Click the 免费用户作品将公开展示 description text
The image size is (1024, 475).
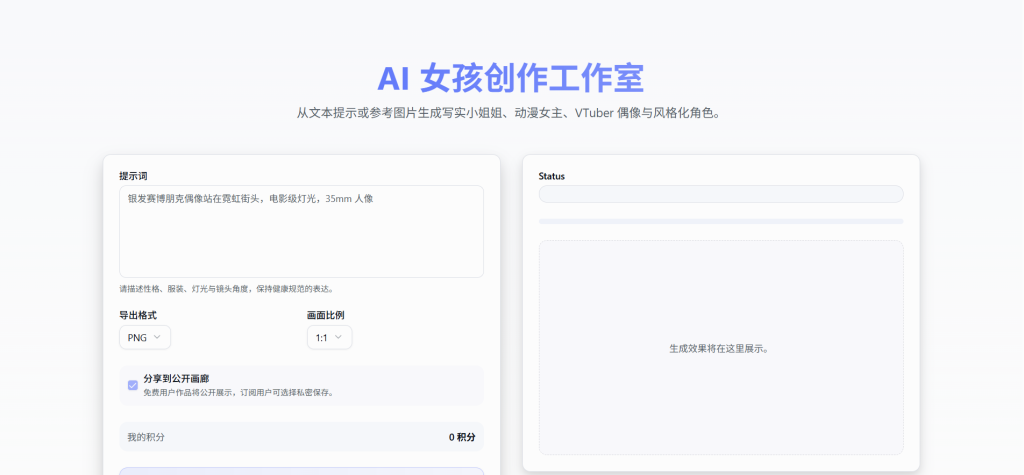pyautogui.click(x=238, y=393)
